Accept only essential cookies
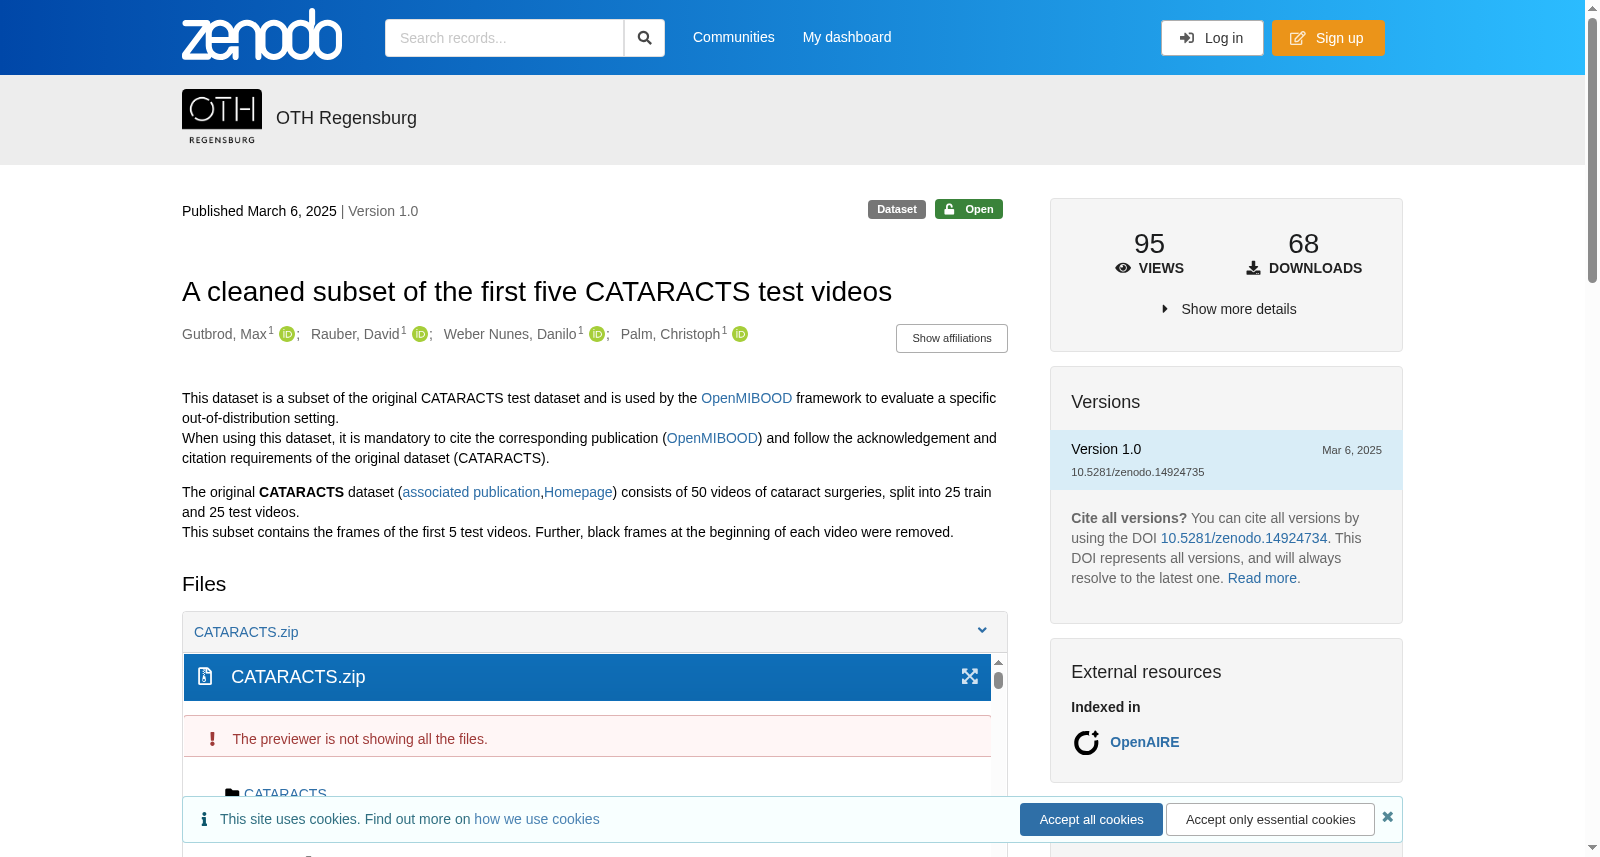This screenshot has height=857, width=1600. [x=1271, y=819]
